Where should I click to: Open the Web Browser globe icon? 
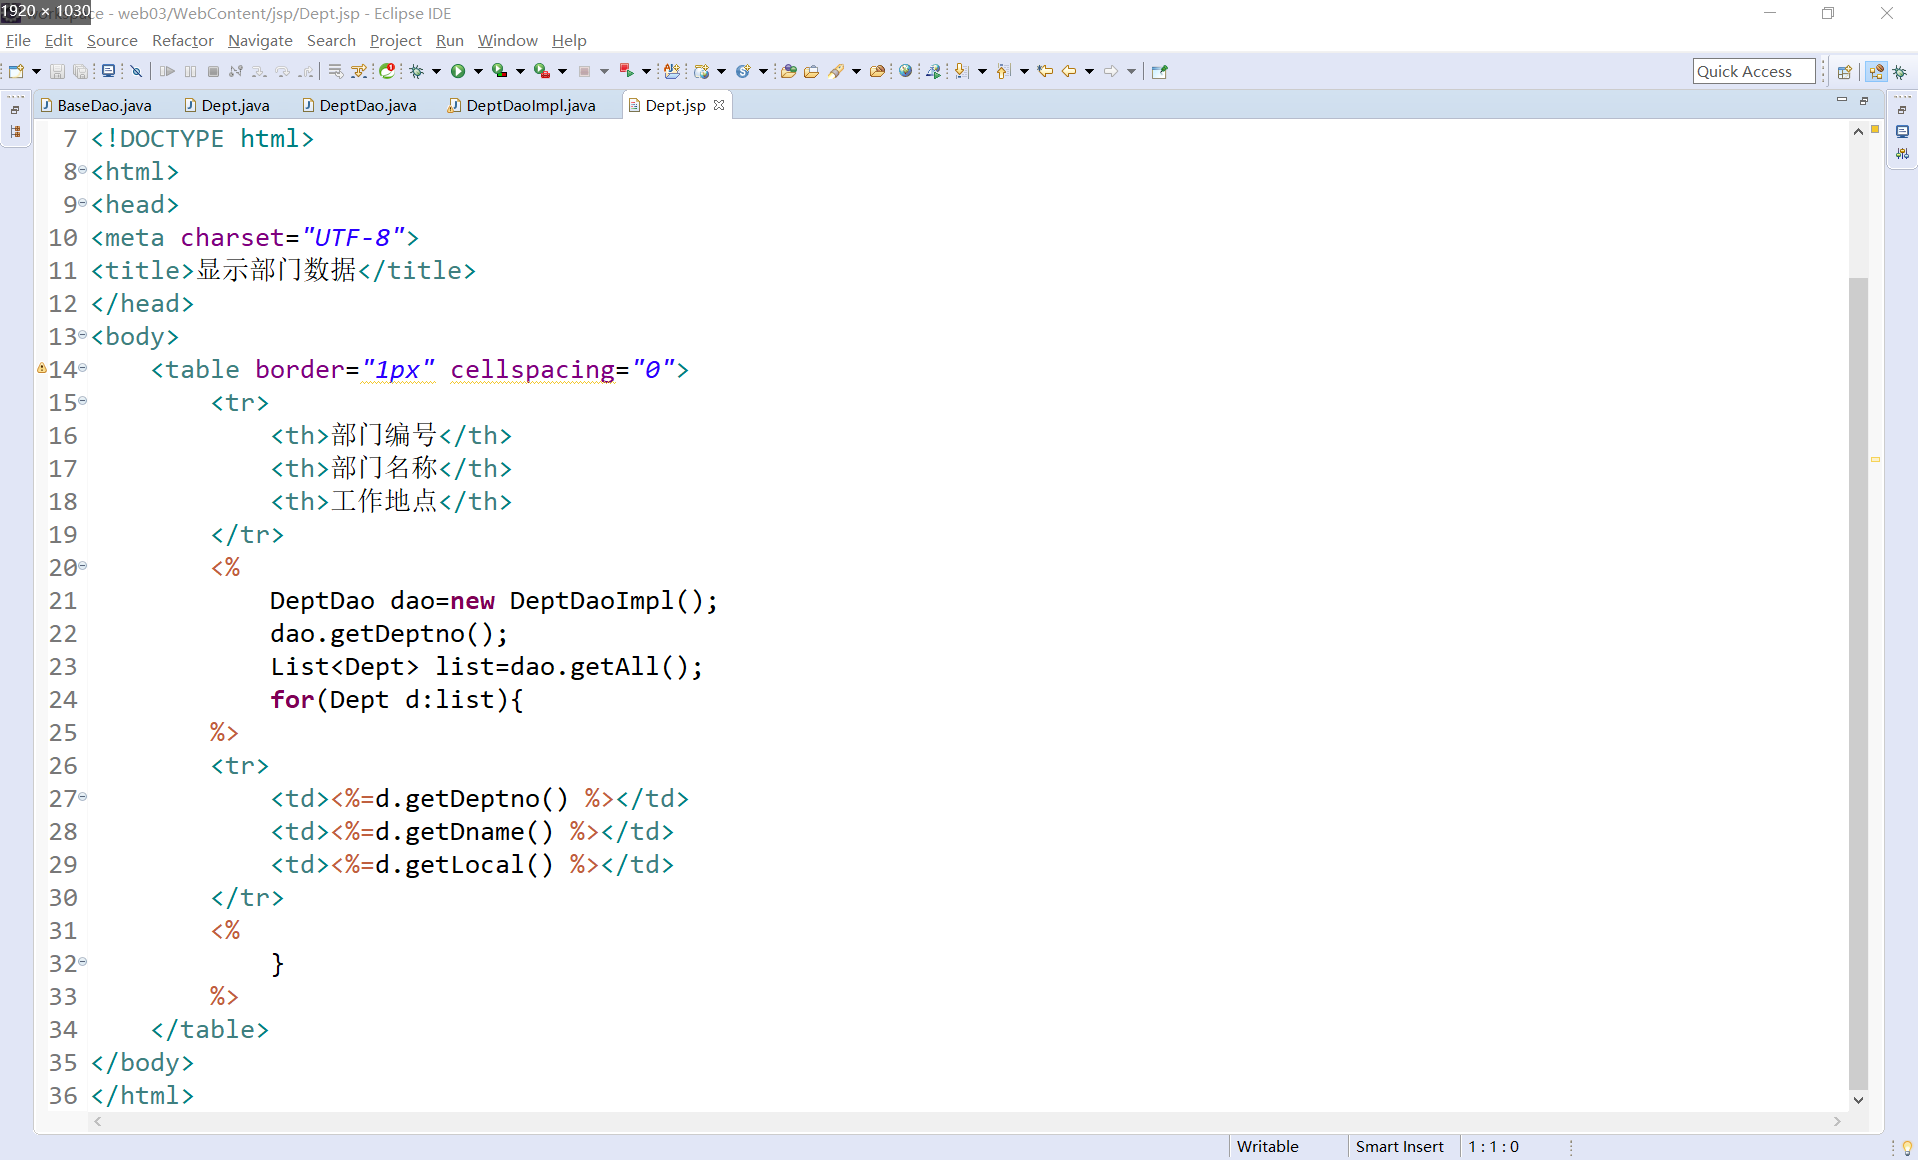point(905,71)
